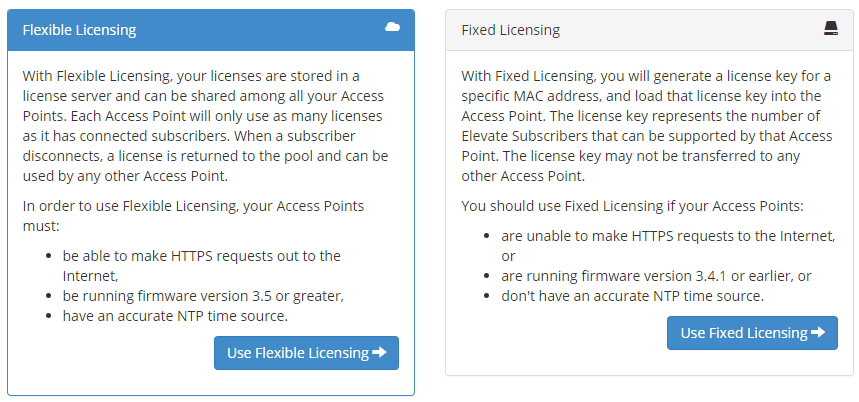Click the Fixed Licensing MAC address description paragraph
Image resolution: width=859 pixels, height=402 pixels.
[x=645, y=125]
